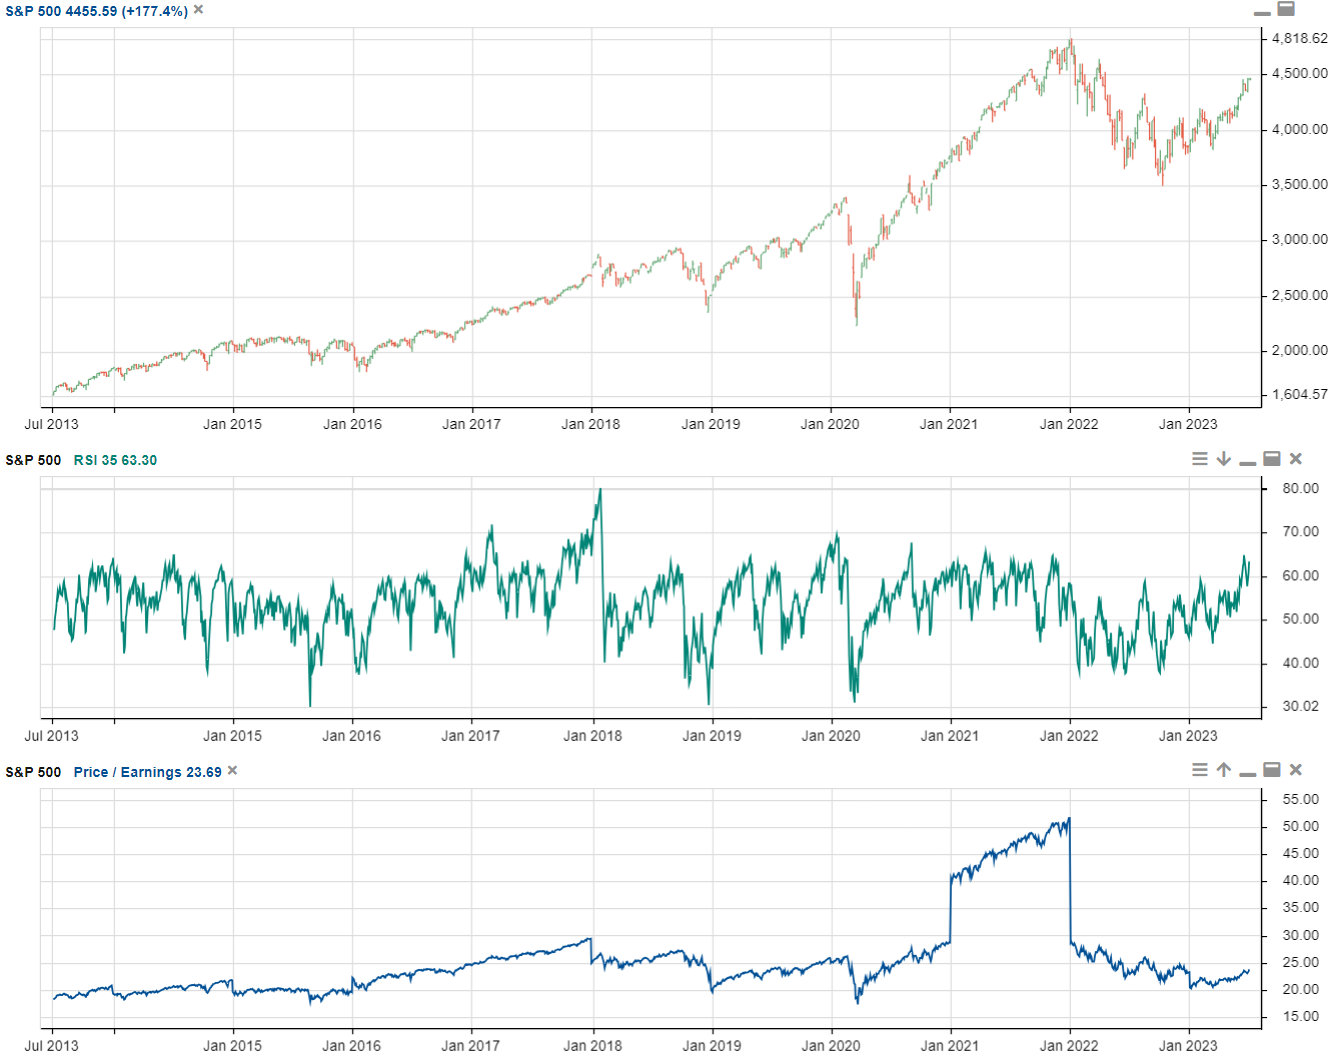Click the 30.02 RSI axis label
This screenshot has height=1057, width=1330.
(x=1301, y=707)
